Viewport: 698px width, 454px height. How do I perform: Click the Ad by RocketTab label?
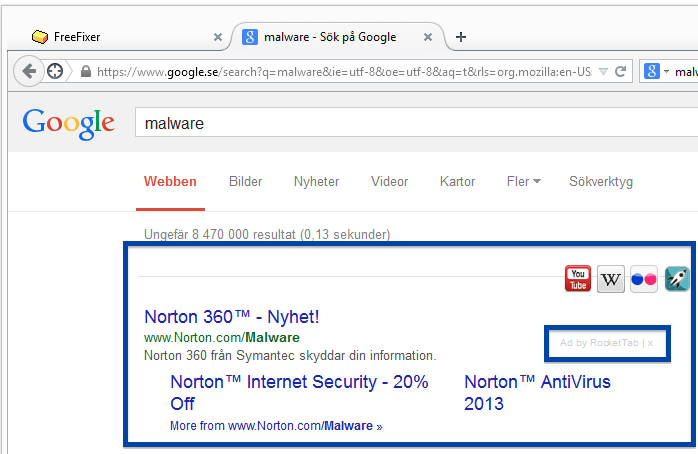pyautogui.click(x=599, y=343)
